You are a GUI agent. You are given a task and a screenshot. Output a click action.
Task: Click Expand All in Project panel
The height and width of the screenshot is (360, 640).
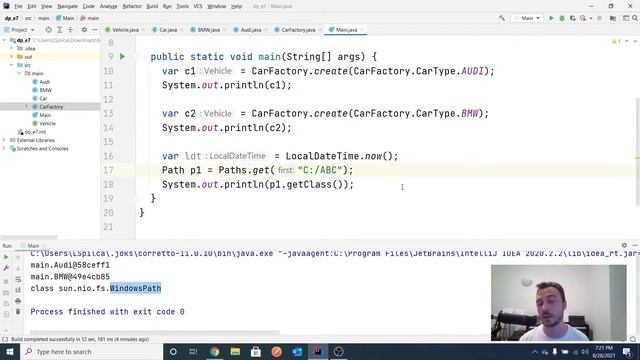[x=60, y=30]
